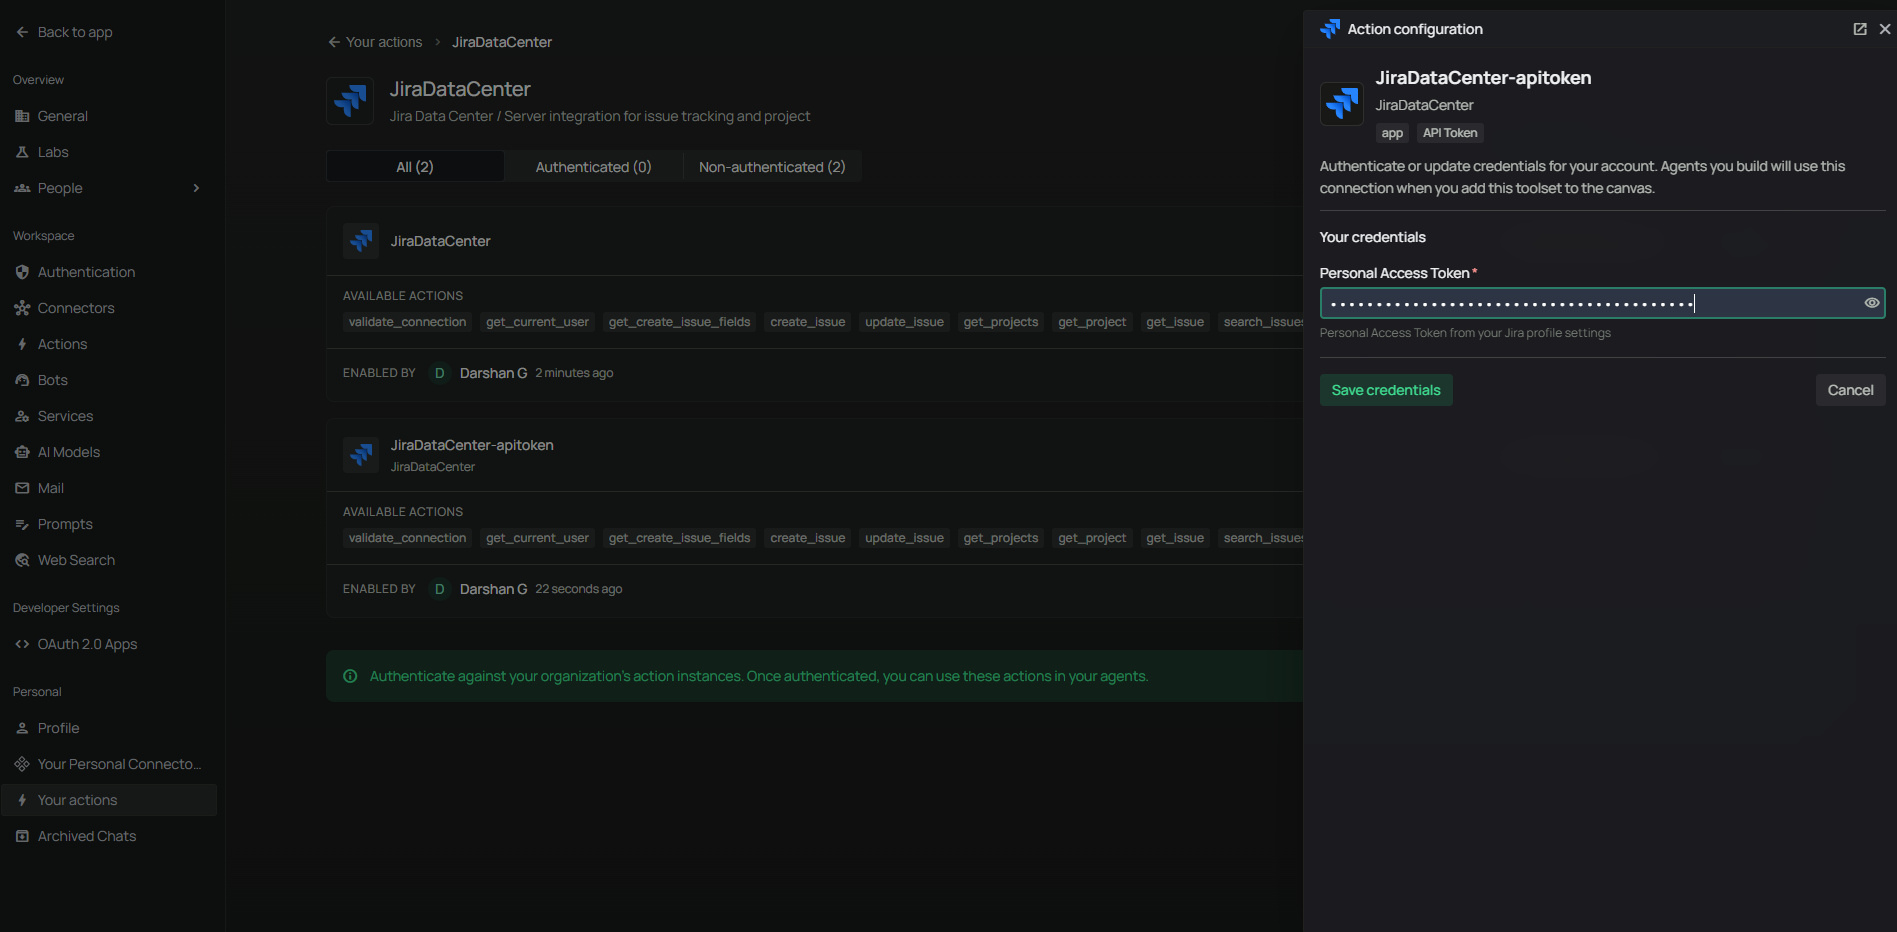Click update_issue tag in JiraDataCenter-apitoken card
1897x932 pixels.
(904, 538)
